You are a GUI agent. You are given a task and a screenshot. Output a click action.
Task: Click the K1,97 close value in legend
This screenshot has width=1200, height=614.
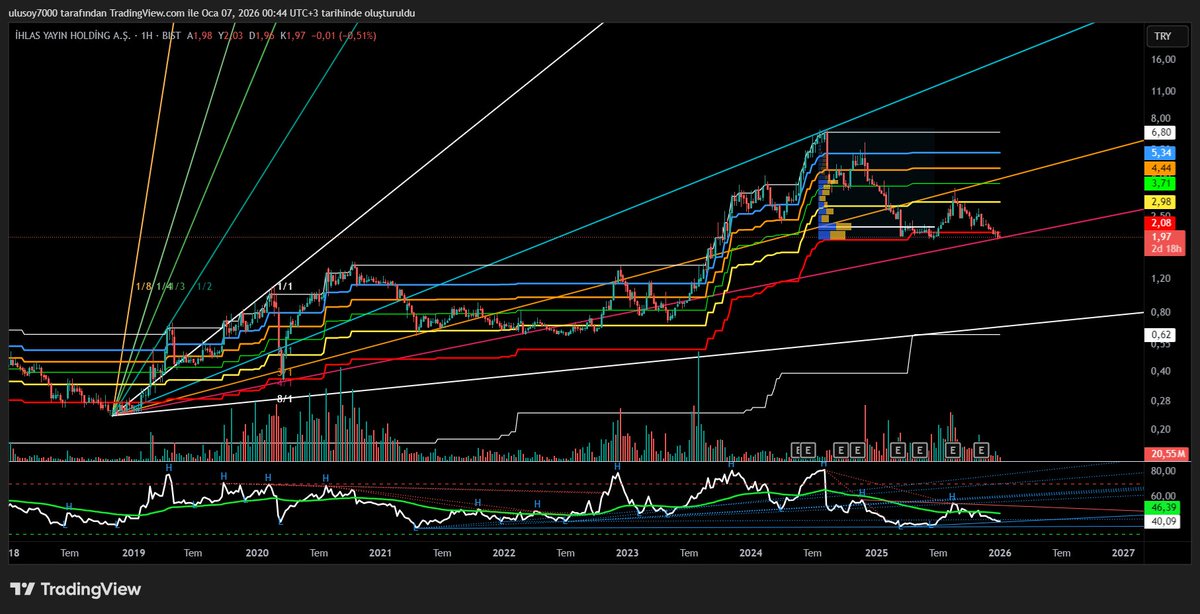(x=292, y=35)
